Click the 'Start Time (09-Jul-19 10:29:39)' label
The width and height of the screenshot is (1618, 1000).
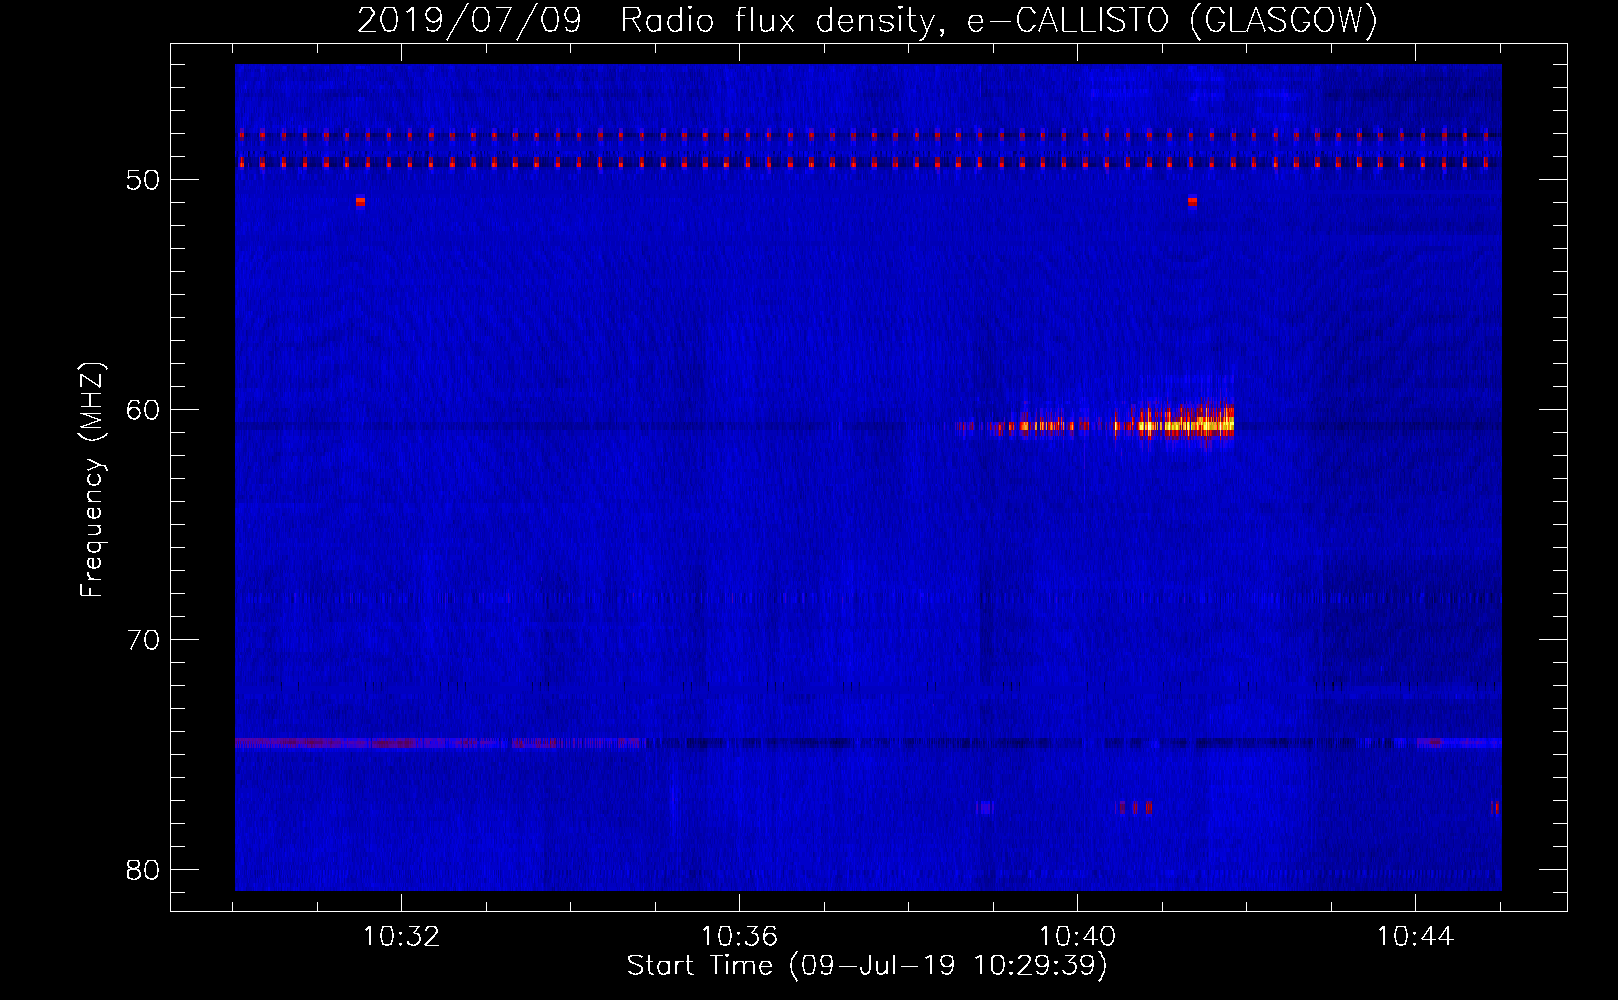coord(867,966)
